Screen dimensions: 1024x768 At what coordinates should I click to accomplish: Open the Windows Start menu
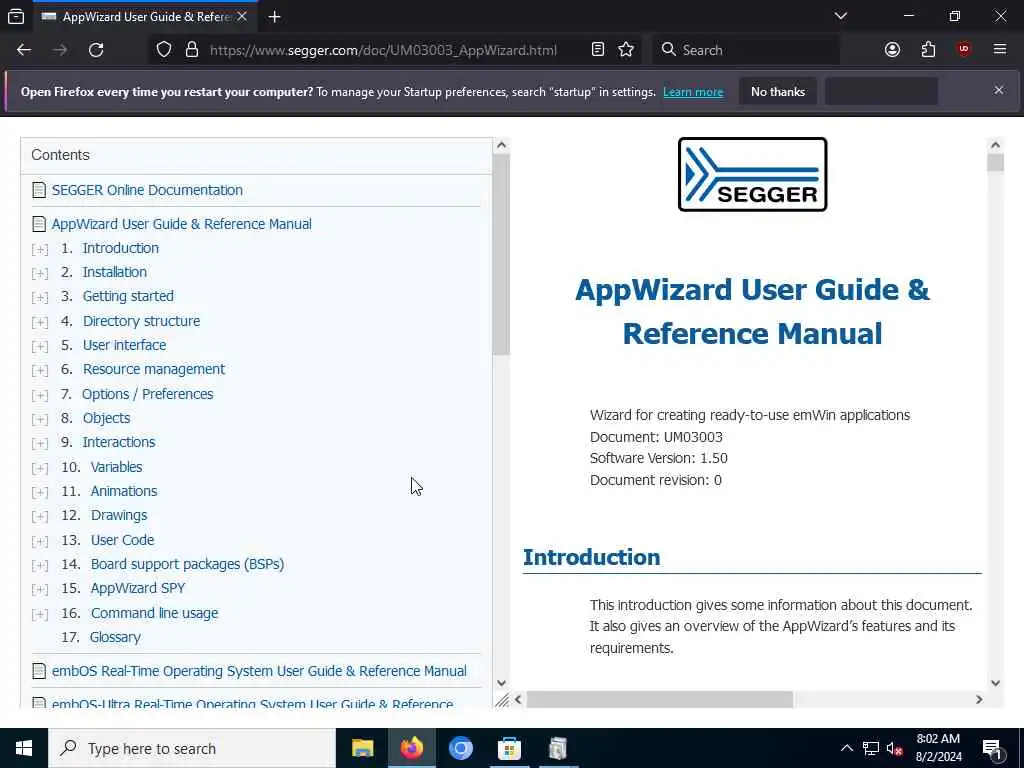pos(24,748)
